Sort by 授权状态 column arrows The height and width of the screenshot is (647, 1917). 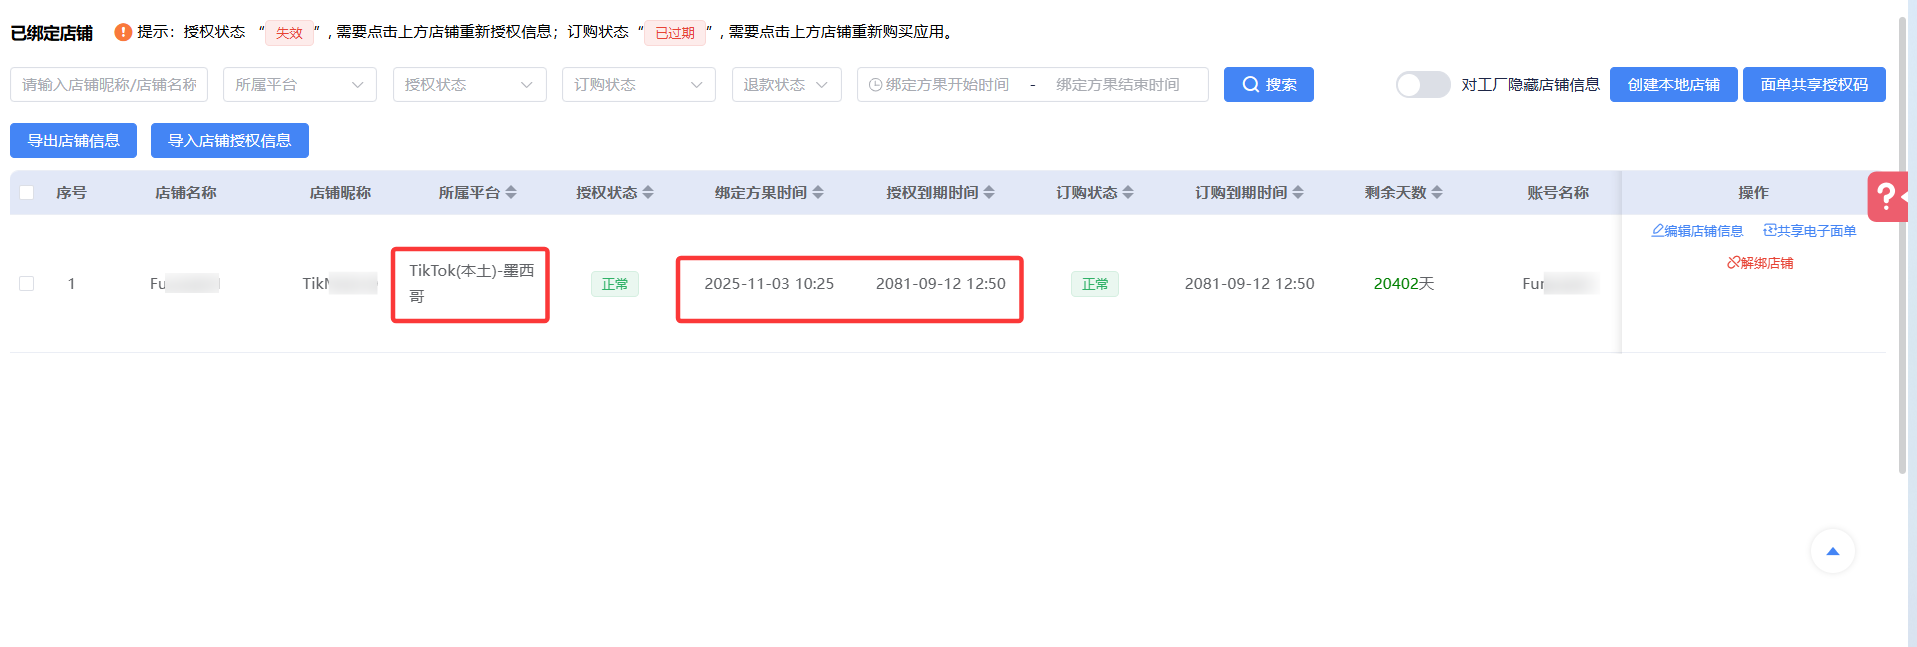coord(648,192)
